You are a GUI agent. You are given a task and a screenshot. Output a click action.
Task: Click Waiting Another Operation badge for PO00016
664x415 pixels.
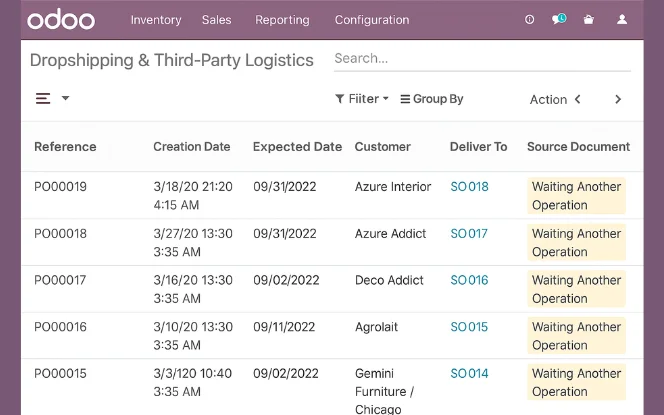coord(576,336)
